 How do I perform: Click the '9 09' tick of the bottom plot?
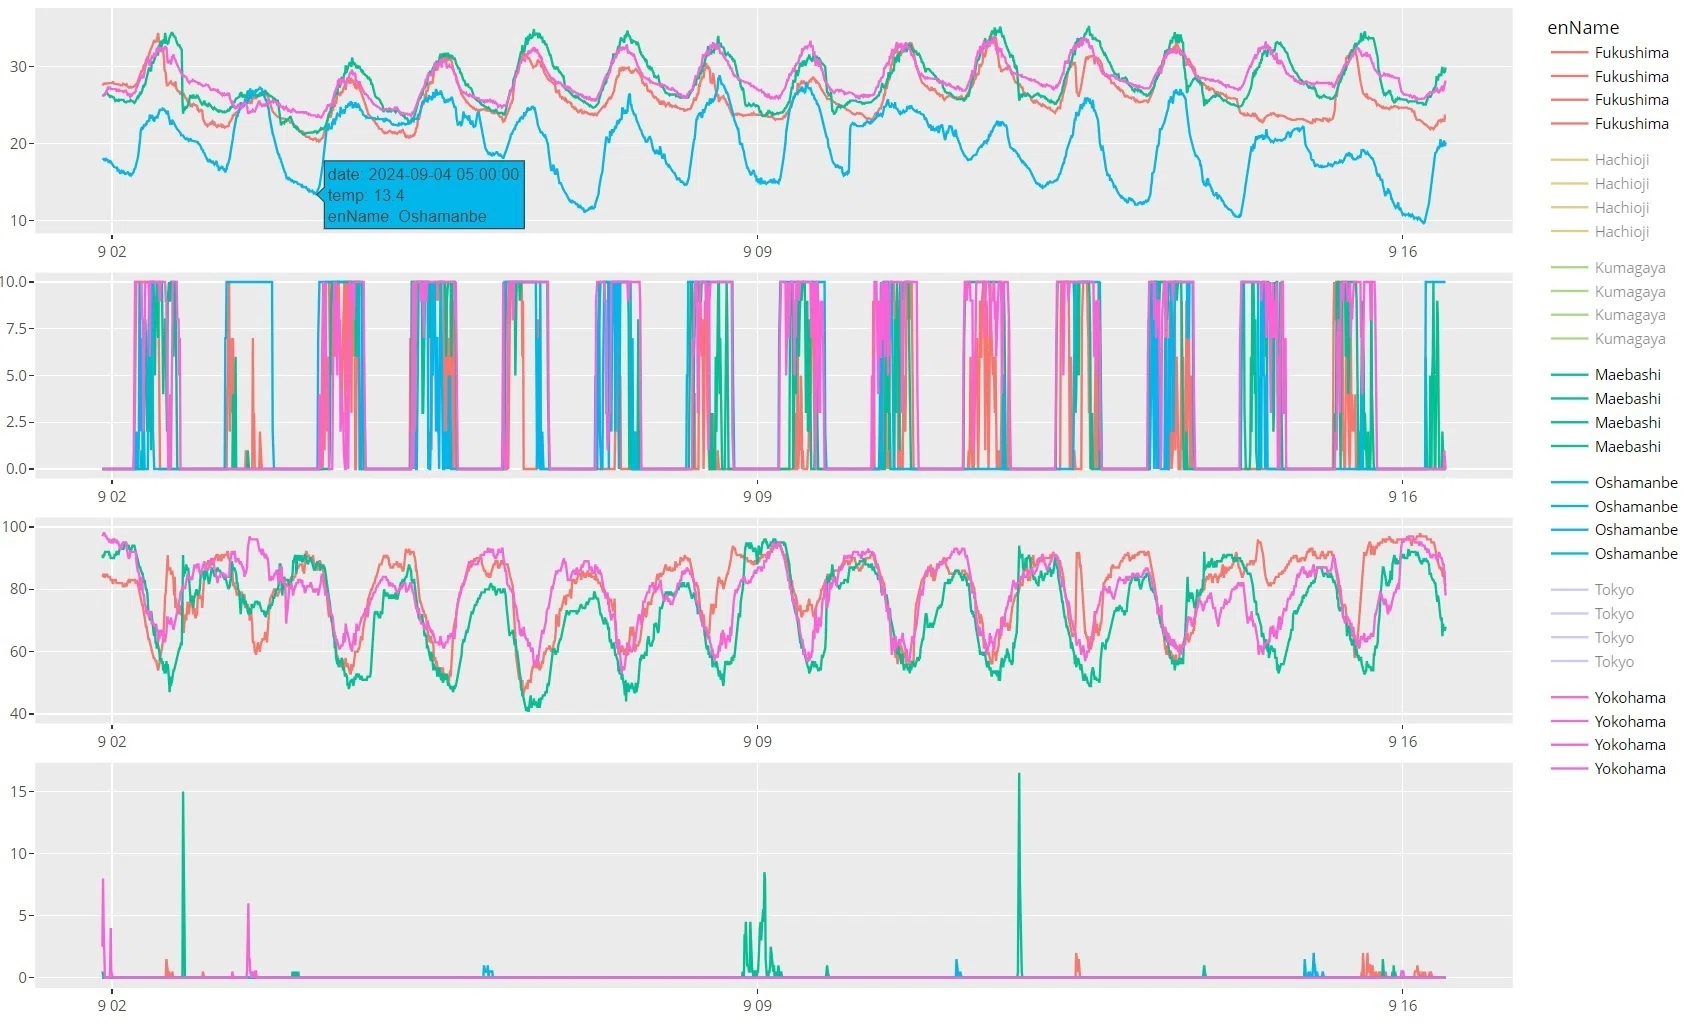pyautogui.click(x=757, y=1005)
